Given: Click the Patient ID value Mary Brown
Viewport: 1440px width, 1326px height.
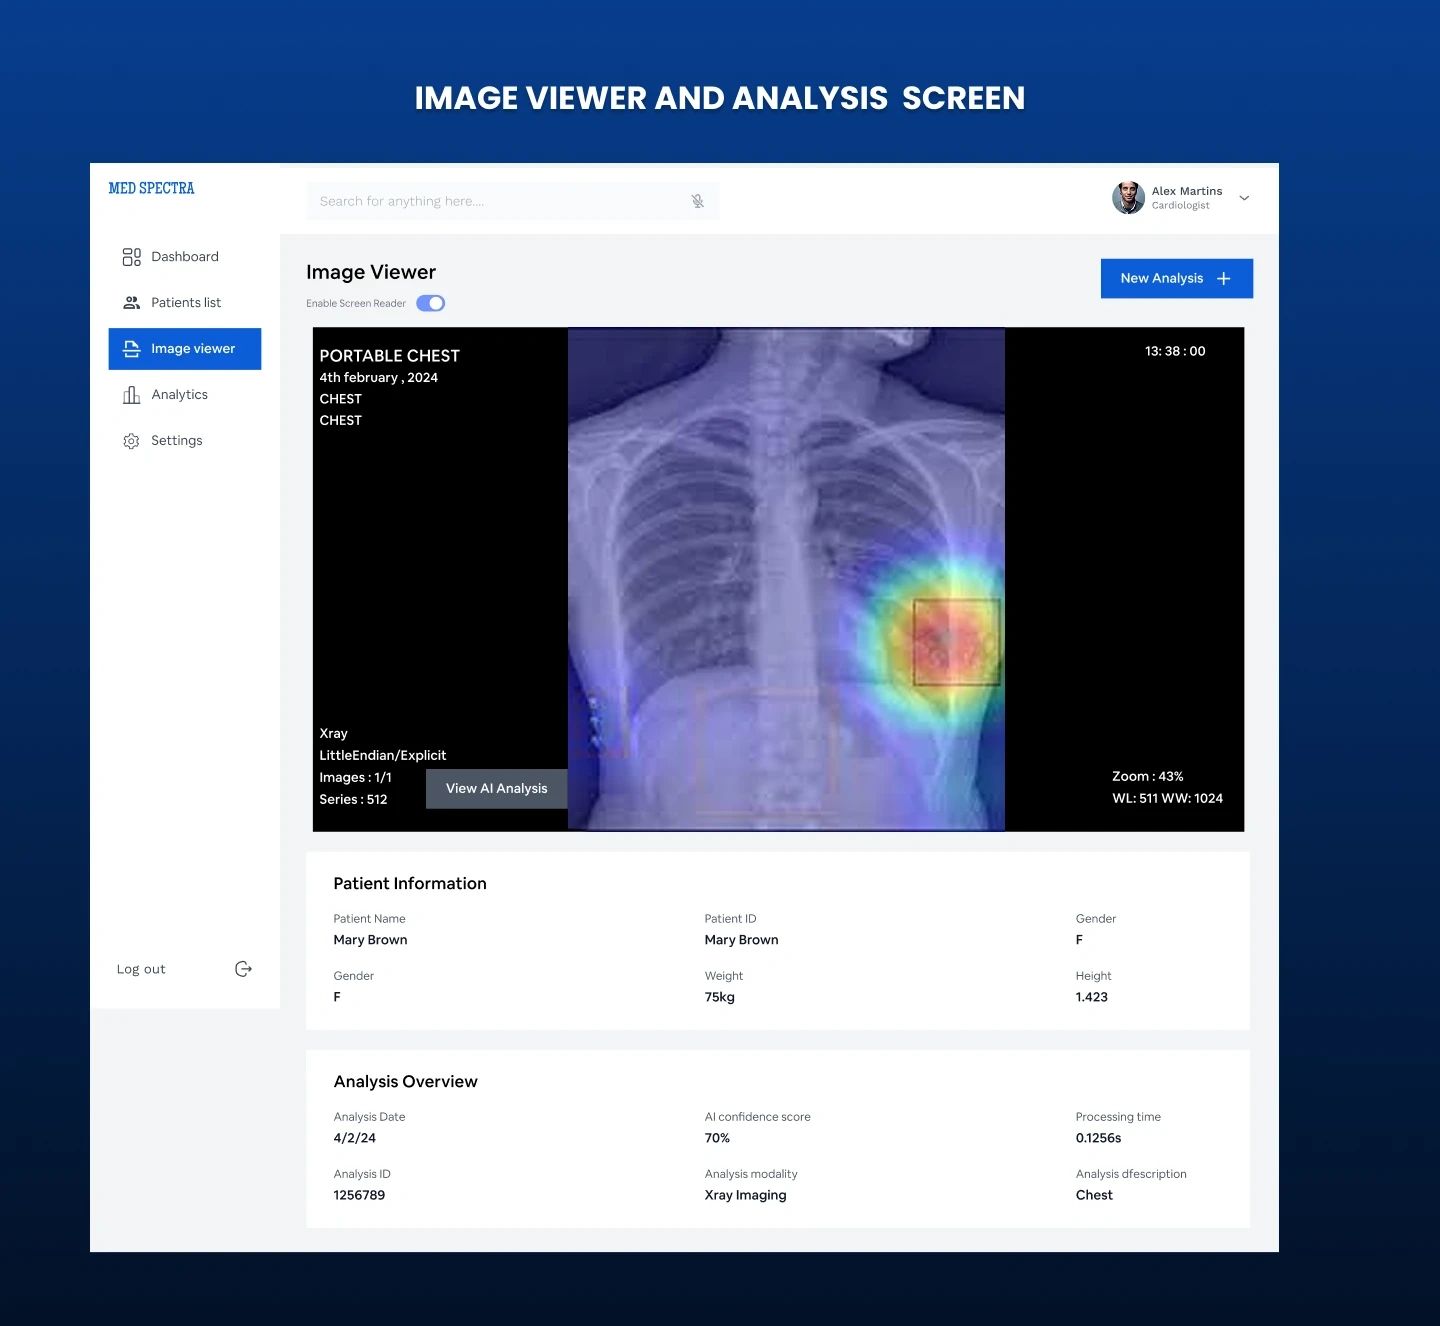Looking at the screenshot, I should 742,940.
